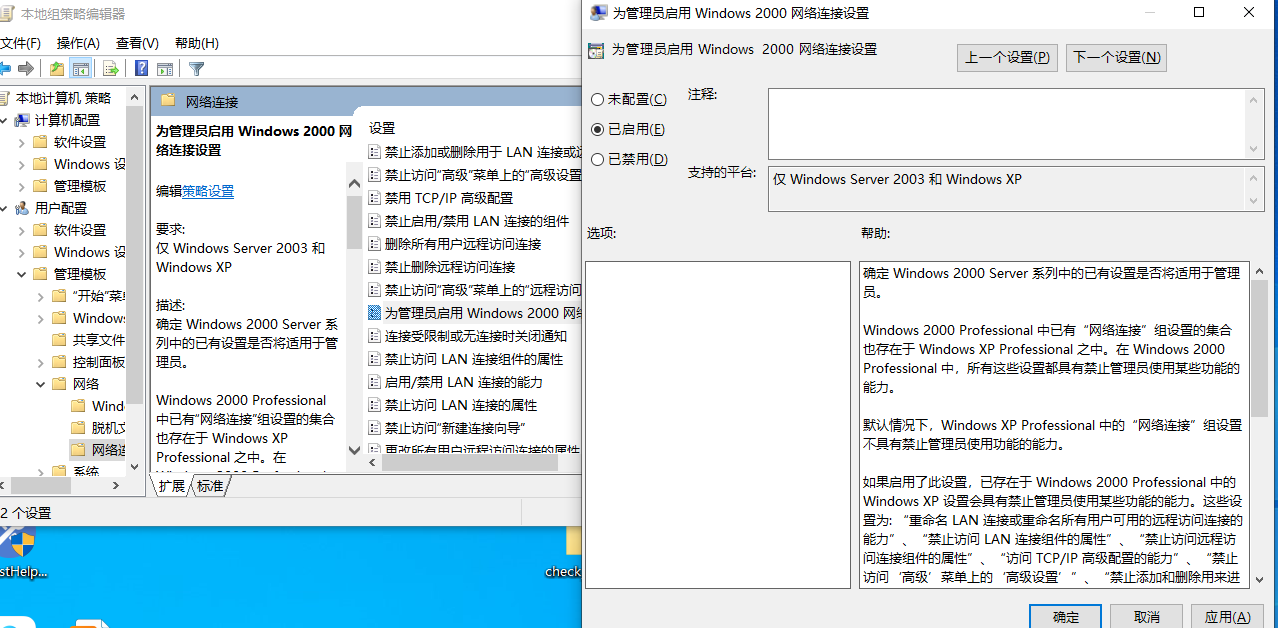This screenshot has height=628, width=1278.
Task: Click the policy dialog title bar icon
Action: [599, 13]
